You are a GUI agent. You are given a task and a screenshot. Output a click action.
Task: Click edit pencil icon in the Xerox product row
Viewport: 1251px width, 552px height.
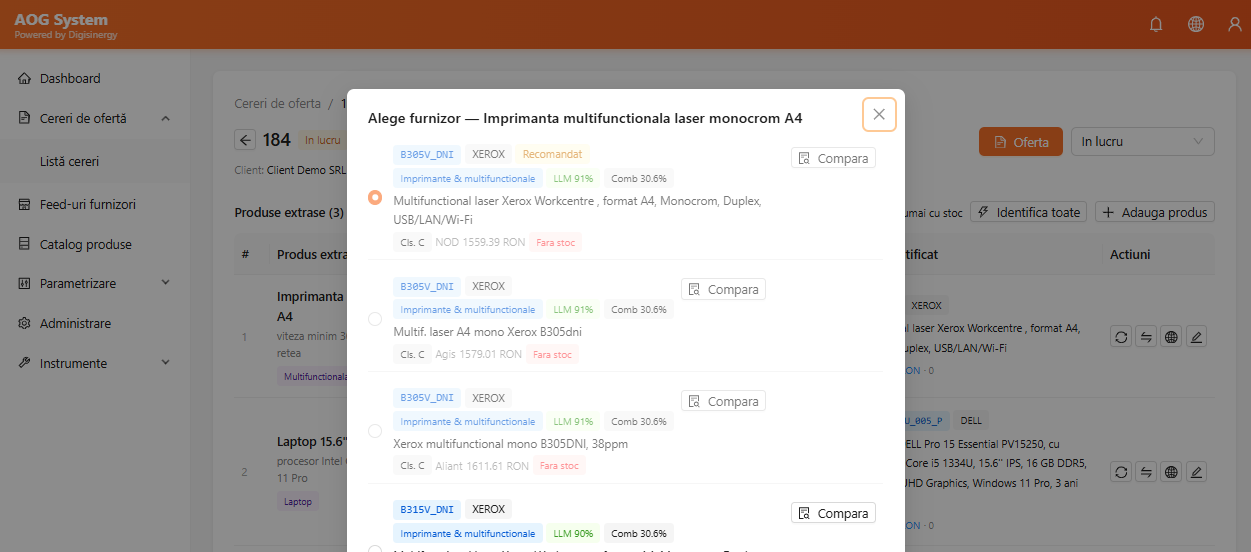coord(1196,337)
